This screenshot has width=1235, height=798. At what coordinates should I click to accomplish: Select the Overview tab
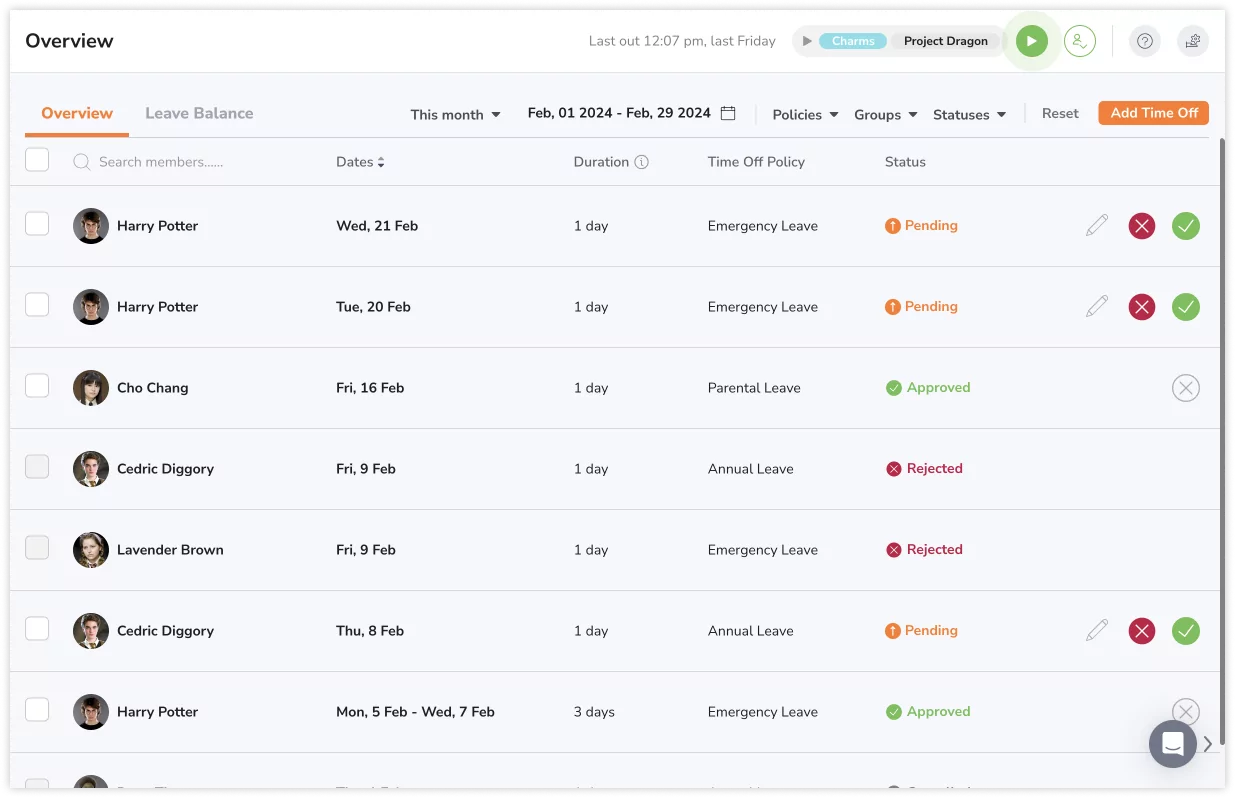(x=77, y=113)
